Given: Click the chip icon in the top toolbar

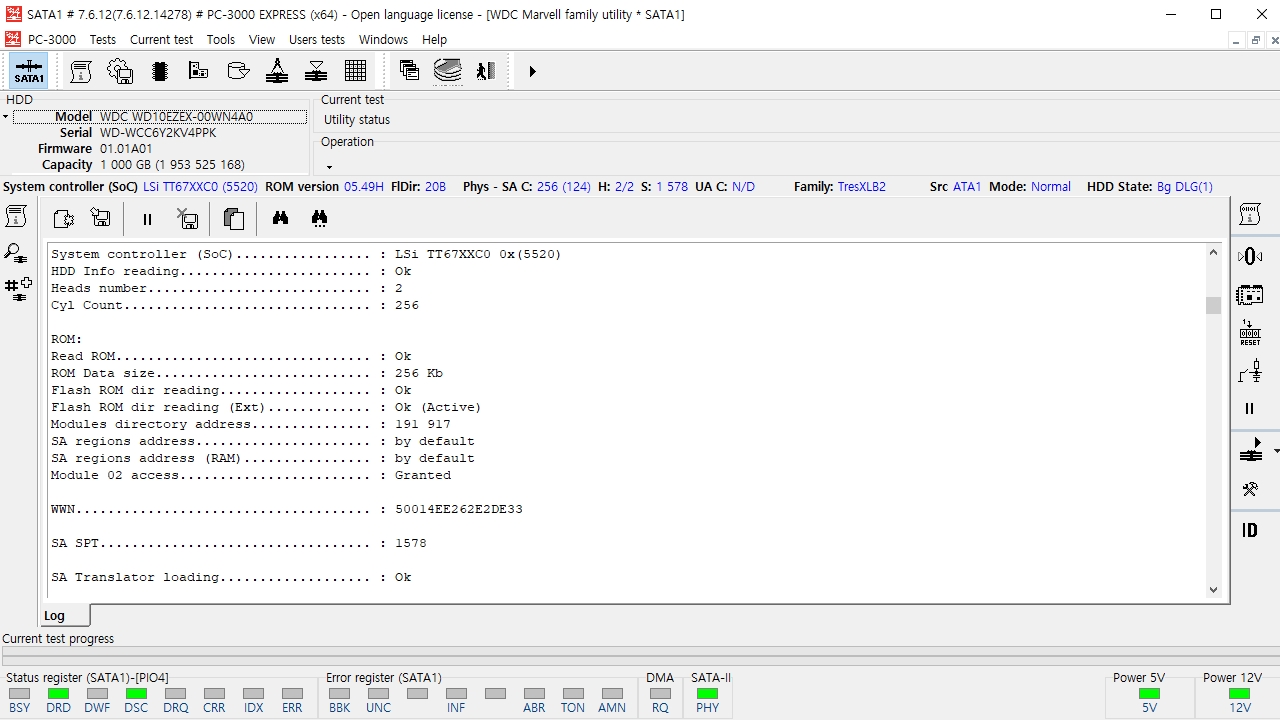Looking at the screenshot, I should (159, 71).
